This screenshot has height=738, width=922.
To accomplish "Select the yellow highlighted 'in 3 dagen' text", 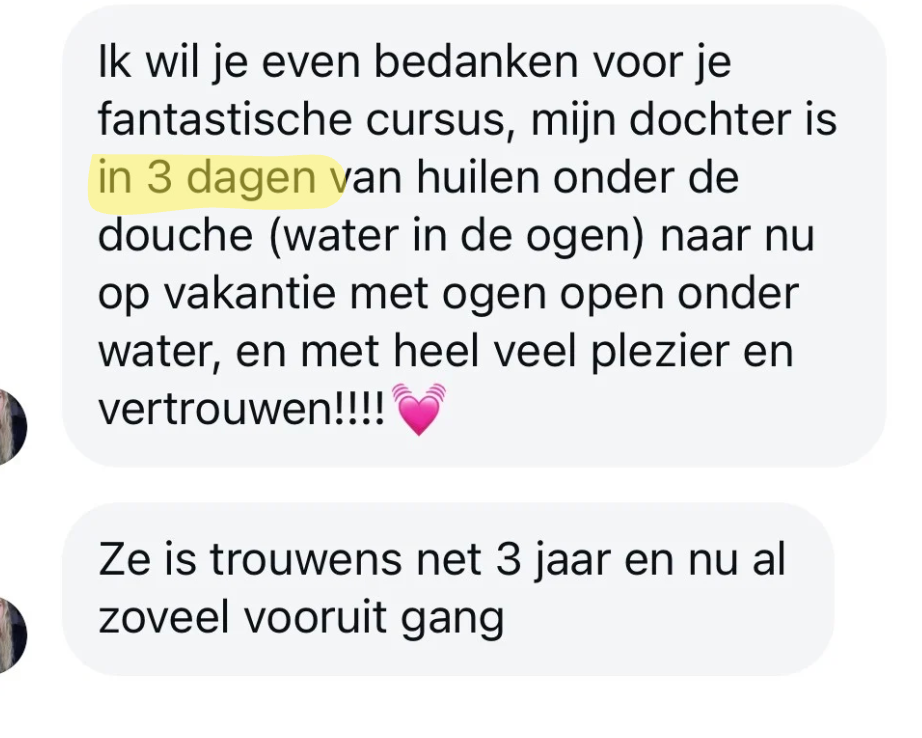I will pos(207,178).
